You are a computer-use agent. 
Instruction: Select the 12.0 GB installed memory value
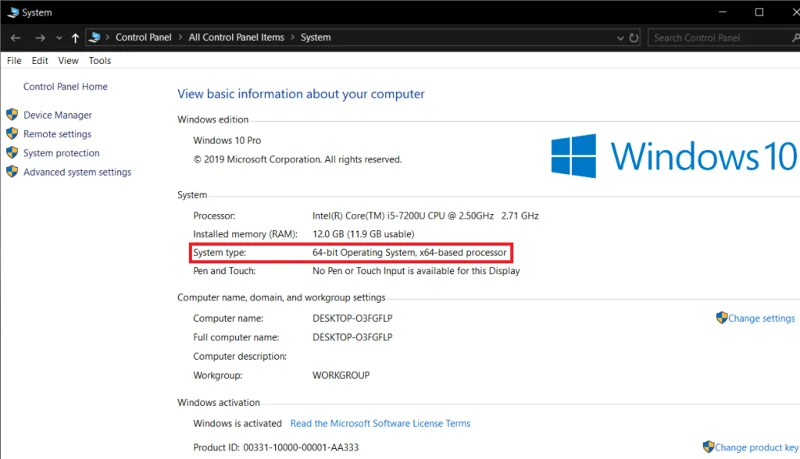[363, 234]
